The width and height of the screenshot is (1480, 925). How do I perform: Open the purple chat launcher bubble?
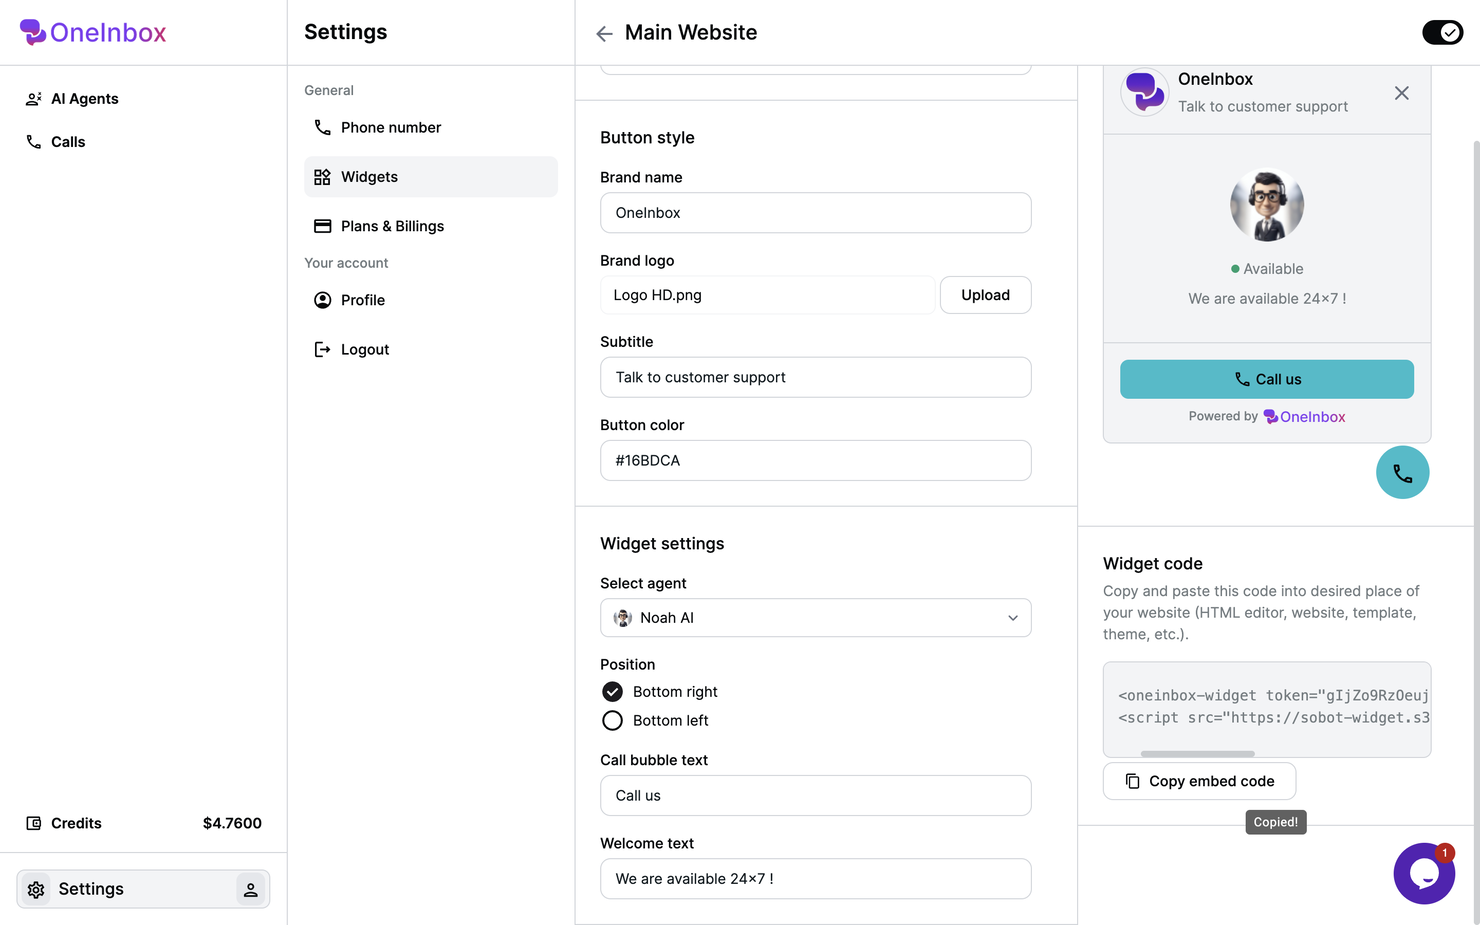[x=1424, y=874]
